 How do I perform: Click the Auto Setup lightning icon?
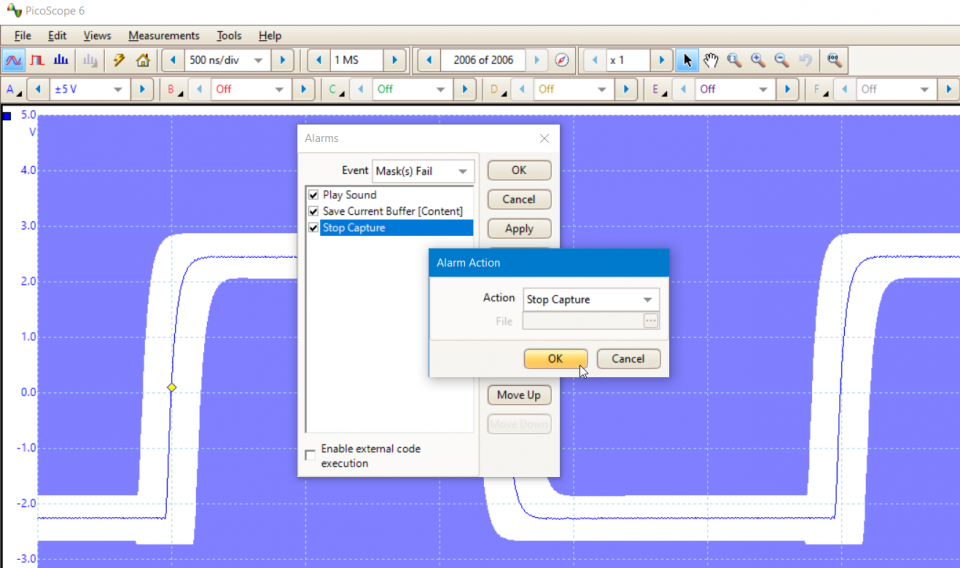point(119,60)
